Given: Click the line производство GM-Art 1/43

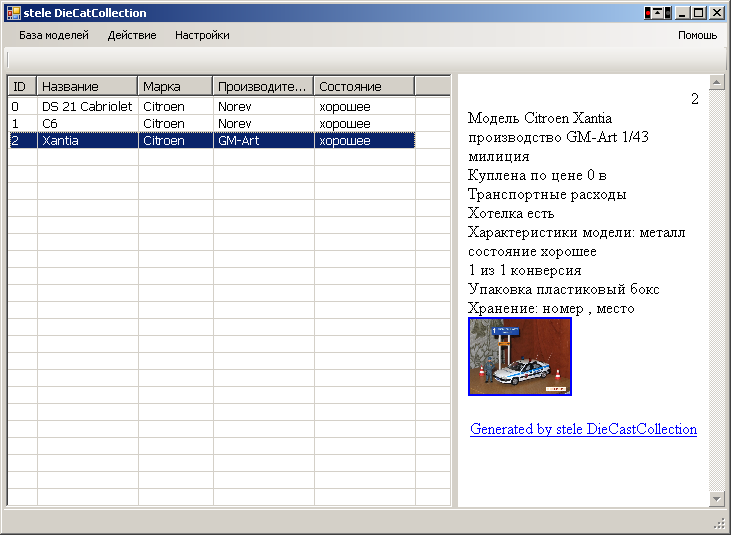Looking at the screenshot, I should click(x=558, y=137).
